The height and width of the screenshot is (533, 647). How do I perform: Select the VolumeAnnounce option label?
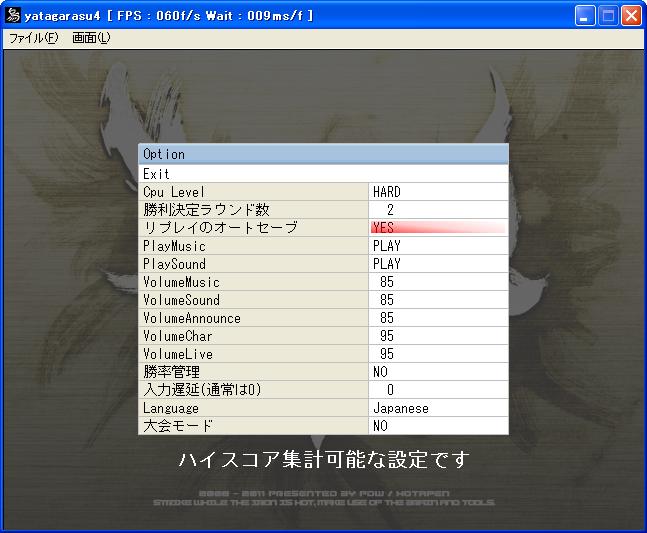253,318
